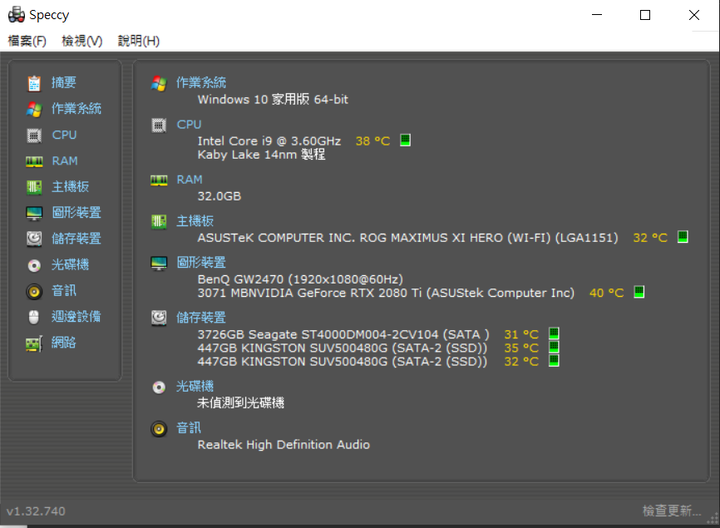Select 儲存裝置 label in the sidebar

76,239
